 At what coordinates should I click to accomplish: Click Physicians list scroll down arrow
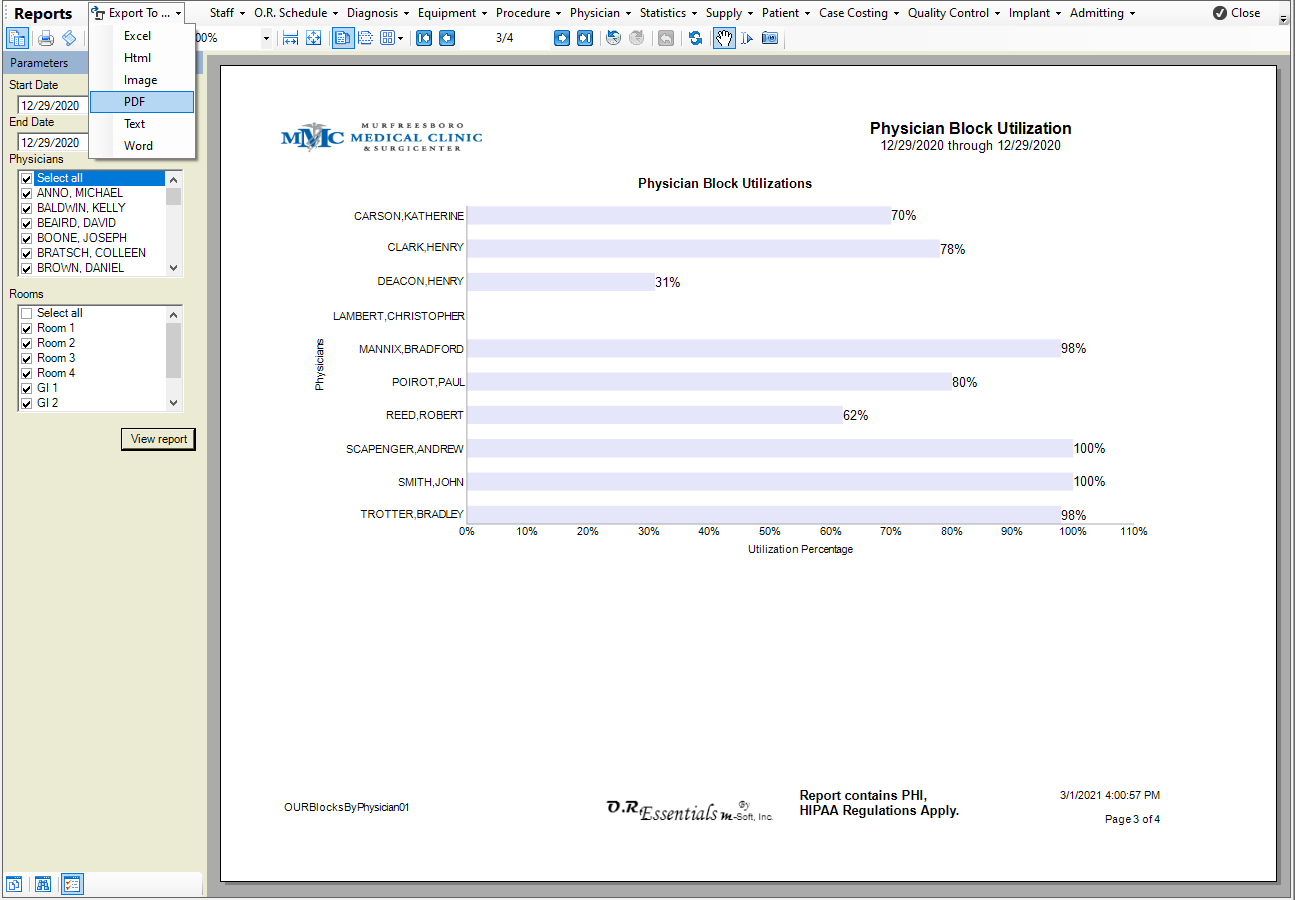[x=174, y=267]
